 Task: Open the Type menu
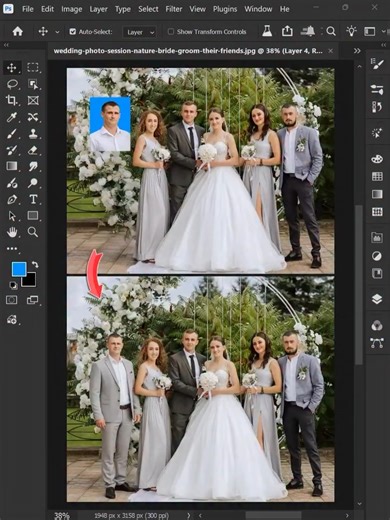pyautogui.click(x=123, y=9)
